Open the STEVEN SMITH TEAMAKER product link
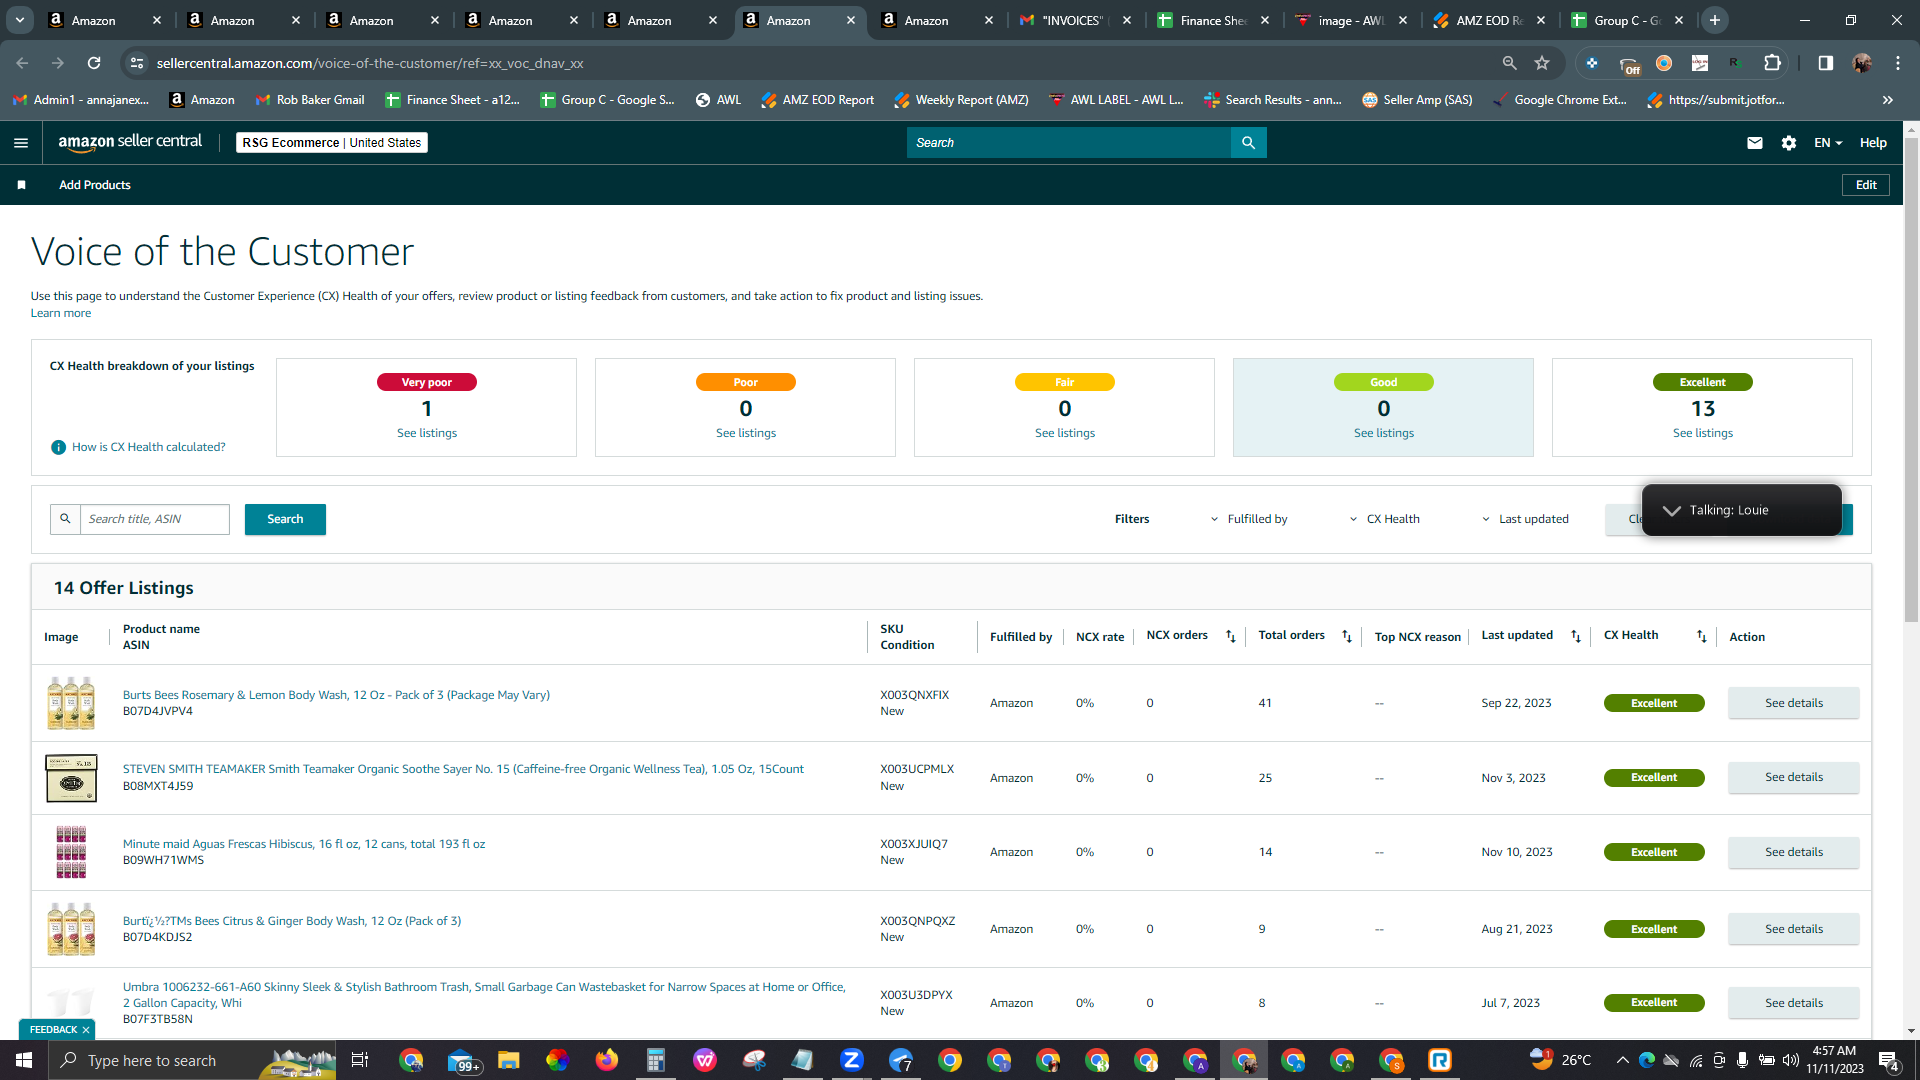The width and height of the screenshot is (1920, 1080). click(x=463, y=769)
